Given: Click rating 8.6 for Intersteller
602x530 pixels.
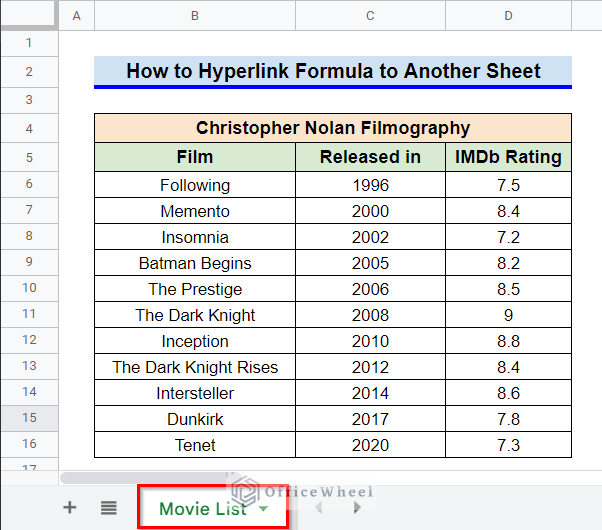Looking at the screenshot, I should point(508,393).
